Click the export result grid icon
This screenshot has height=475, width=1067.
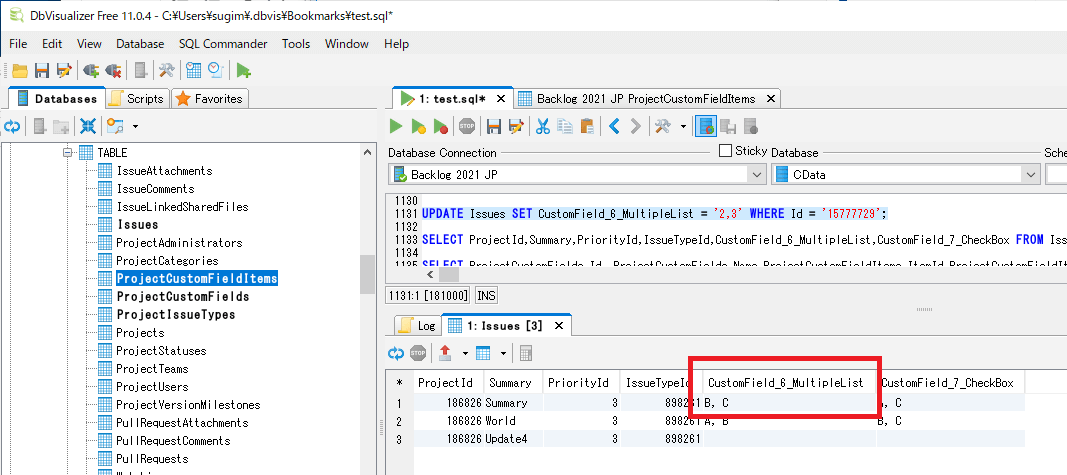click(x=444, y=353)
